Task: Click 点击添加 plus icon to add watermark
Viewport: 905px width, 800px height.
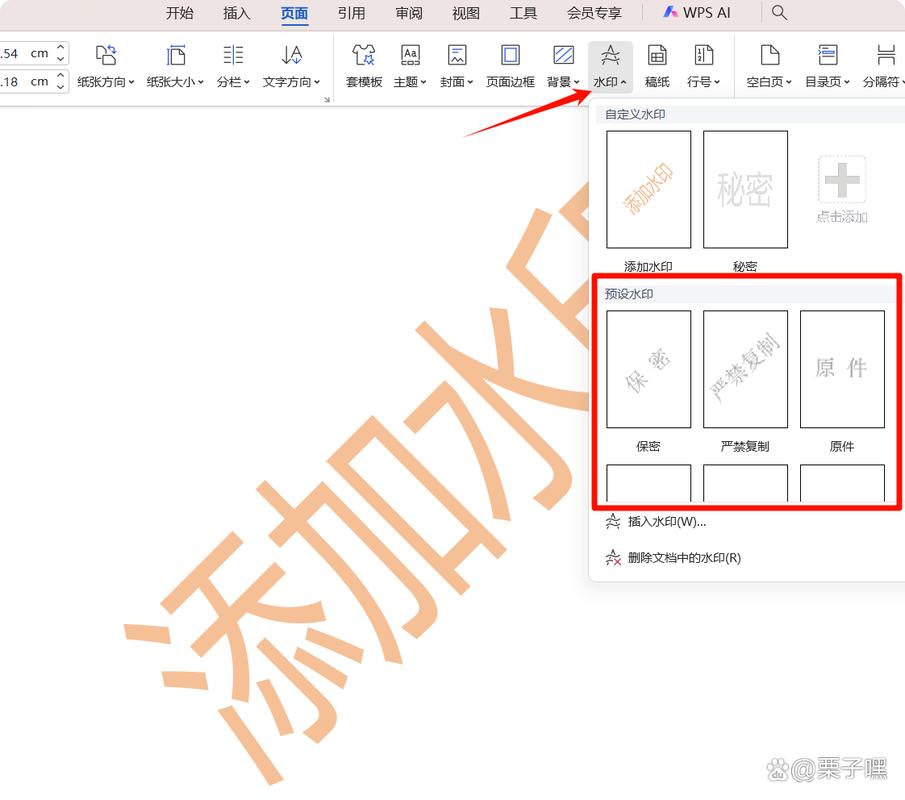Action: 842,180
